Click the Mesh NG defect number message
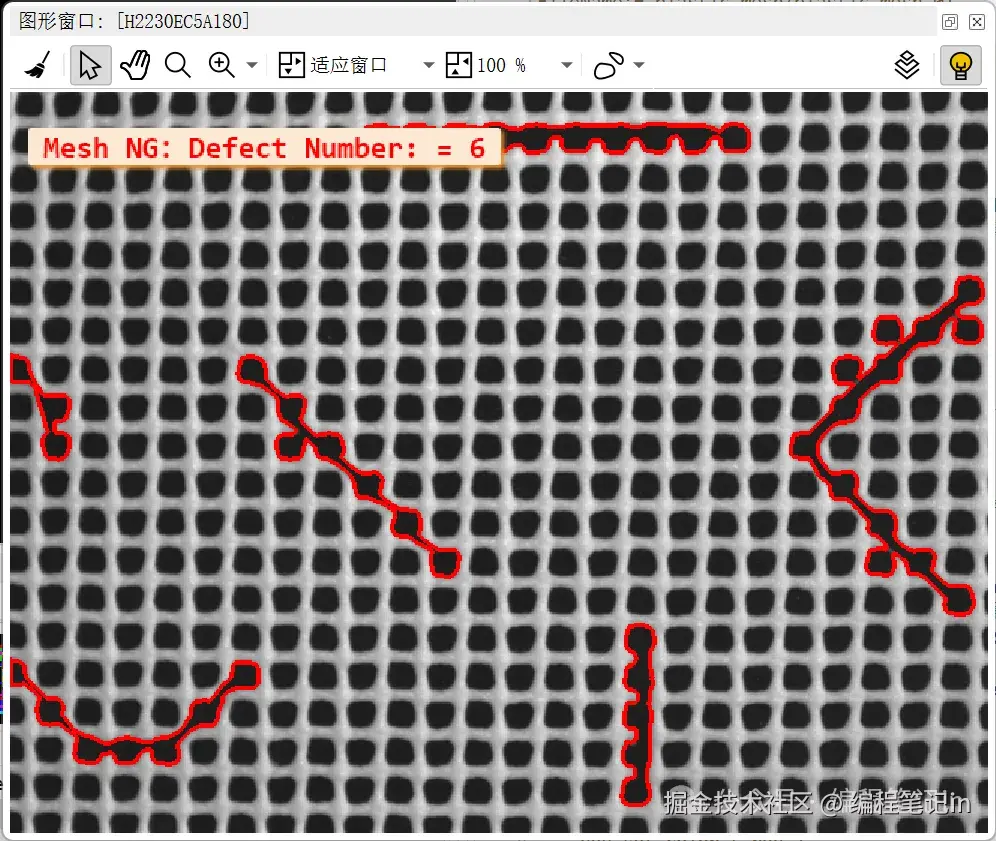Image resolution: width=996 pixels, height=841 pixels. click(x=264, y=148)
